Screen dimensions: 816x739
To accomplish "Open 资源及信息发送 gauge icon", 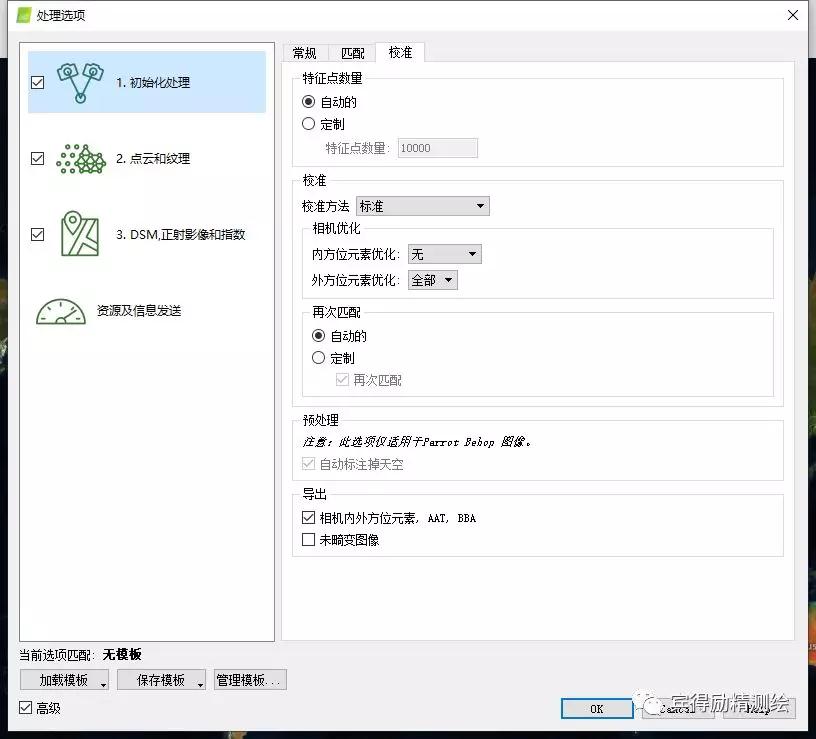I will click(x=60, y=311).
